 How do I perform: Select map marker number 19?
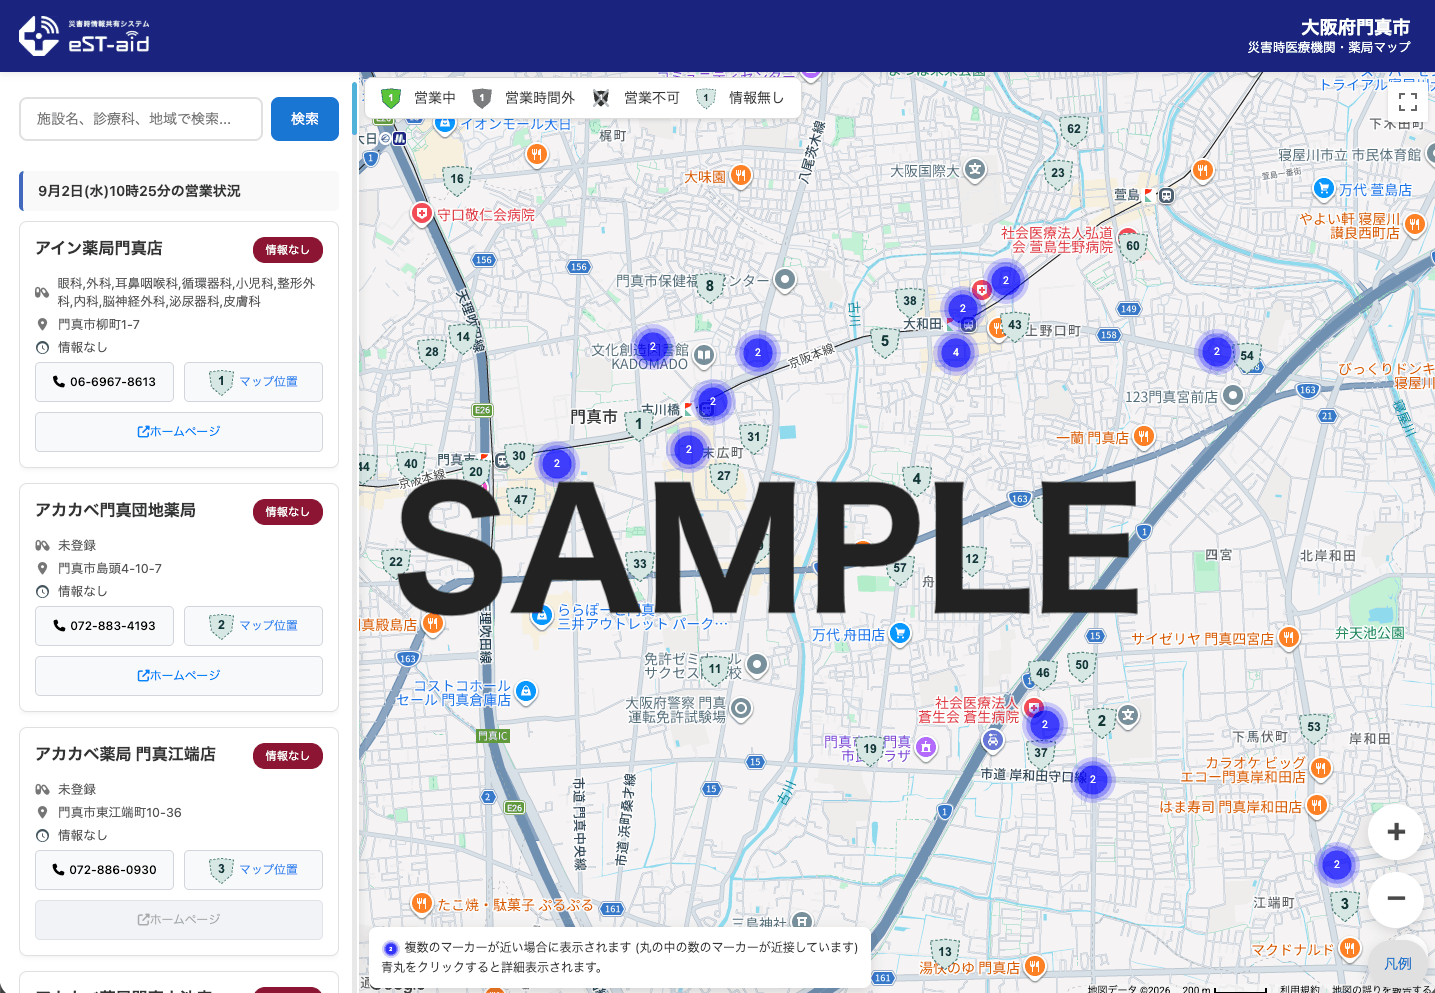pos(870,750)
